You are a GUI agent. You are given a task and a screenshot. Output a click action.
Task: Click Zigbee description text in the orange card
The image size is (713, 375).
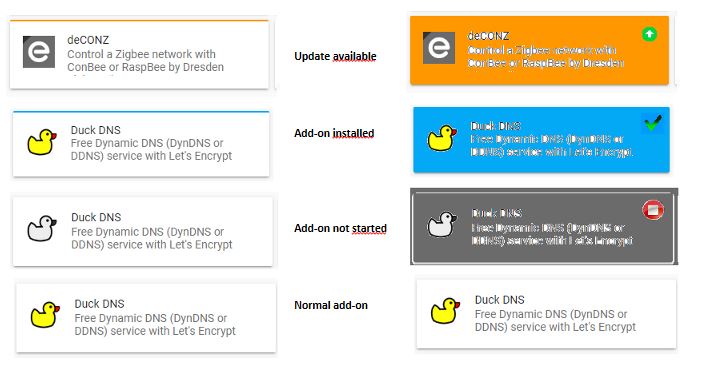[546, 56]
